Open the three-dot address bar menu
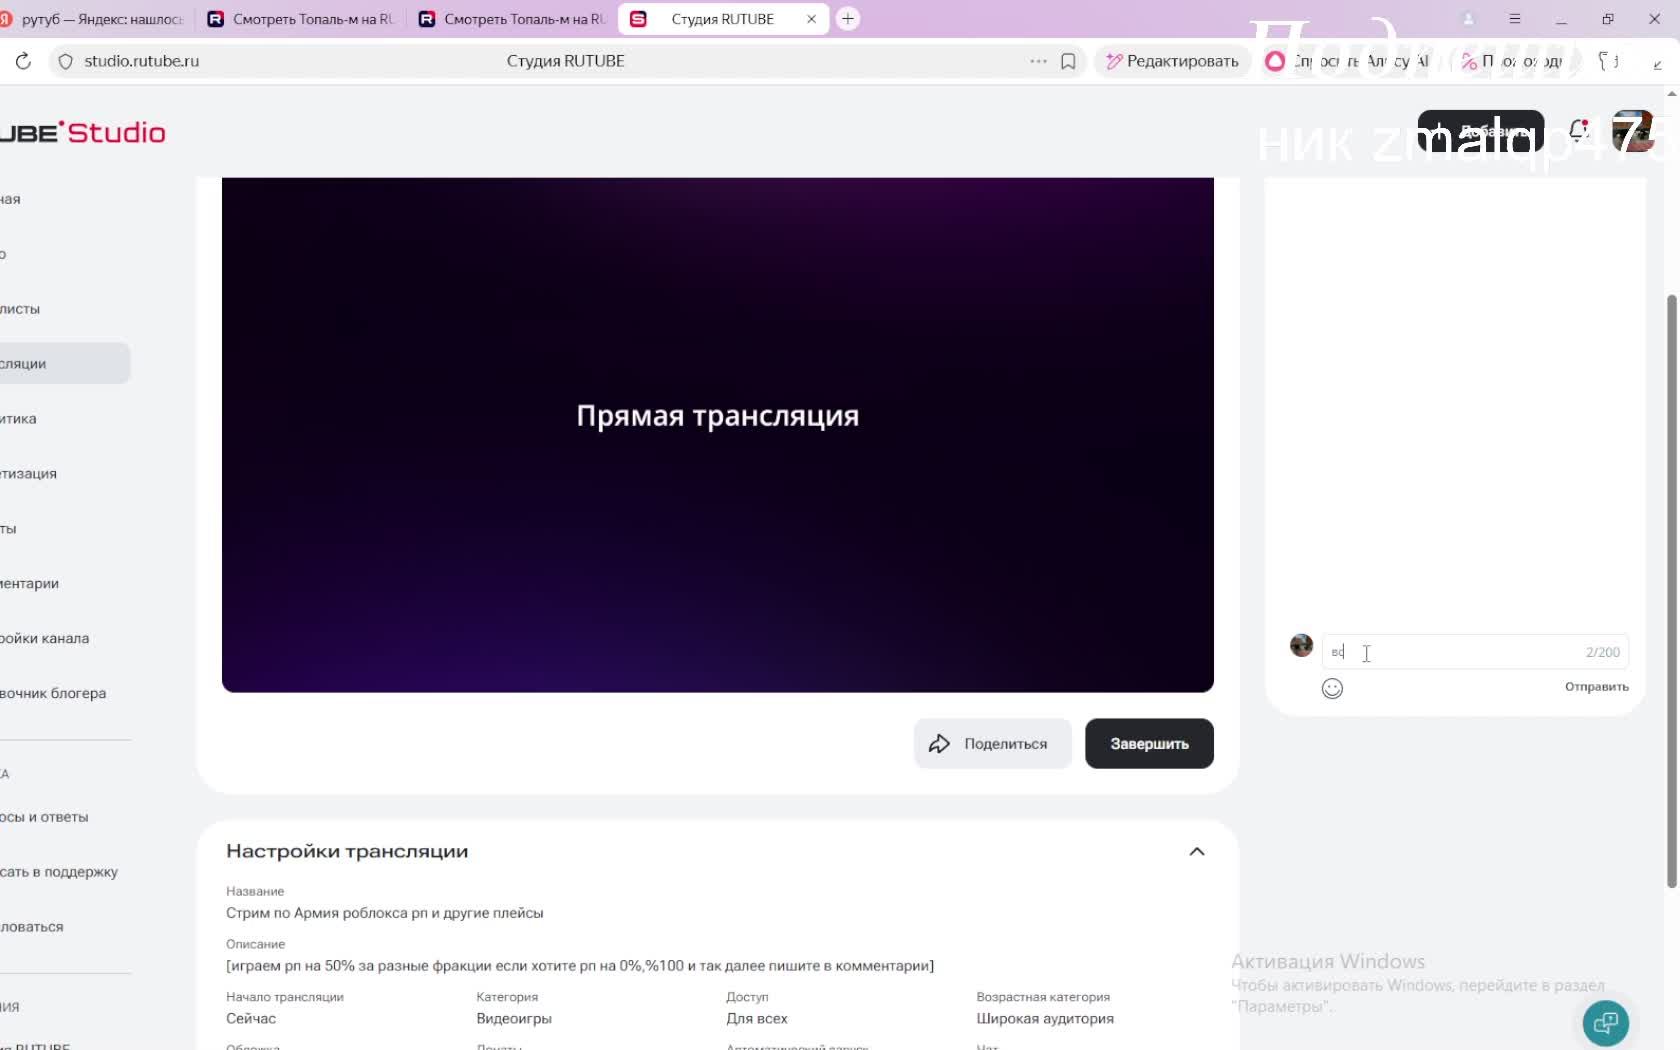This screenshot has width=1680, height=1050. [1038, 61]
